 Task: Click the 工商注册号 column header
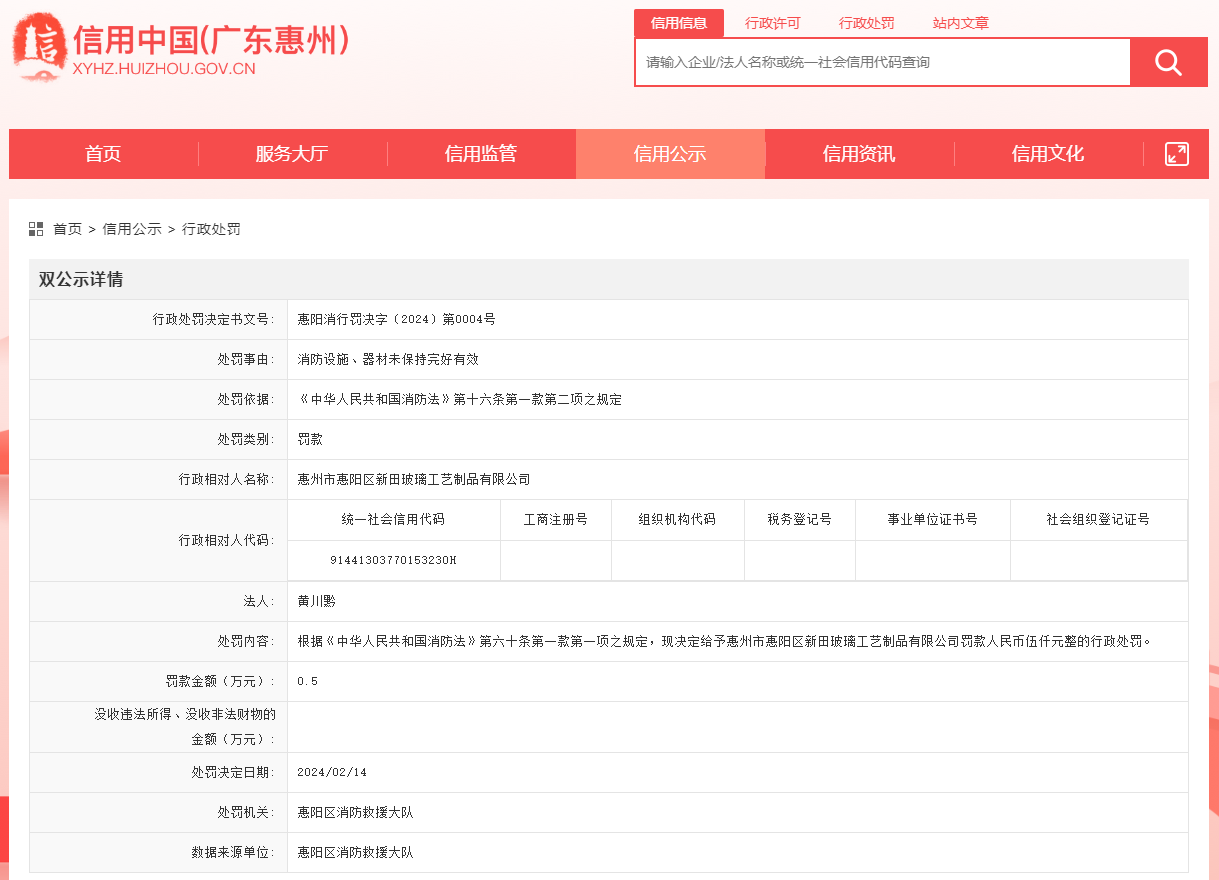click(556, 520)
